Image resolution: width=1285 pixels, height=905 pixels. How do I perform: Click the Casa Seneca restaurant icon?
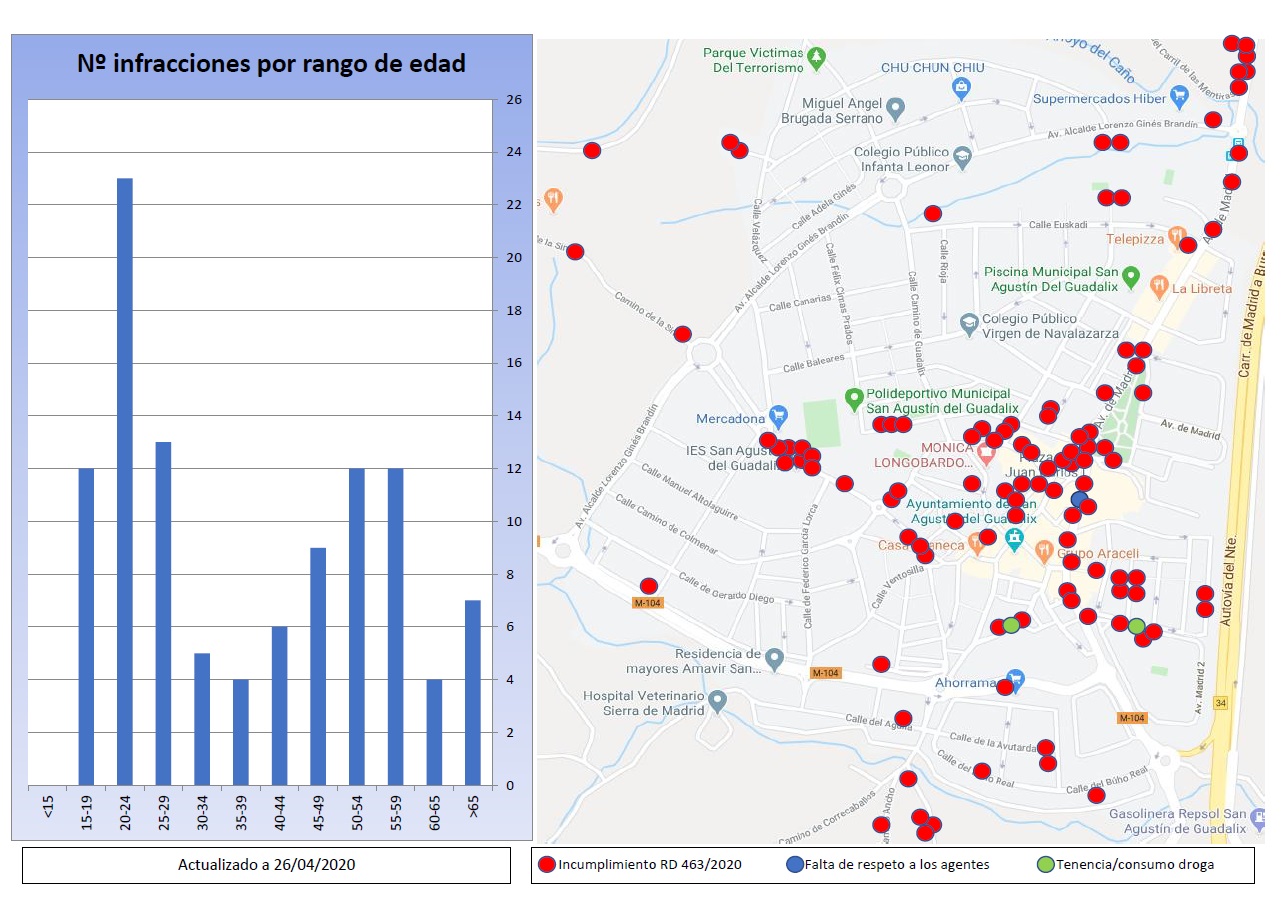pyautogui.click(x=977, y=545)
